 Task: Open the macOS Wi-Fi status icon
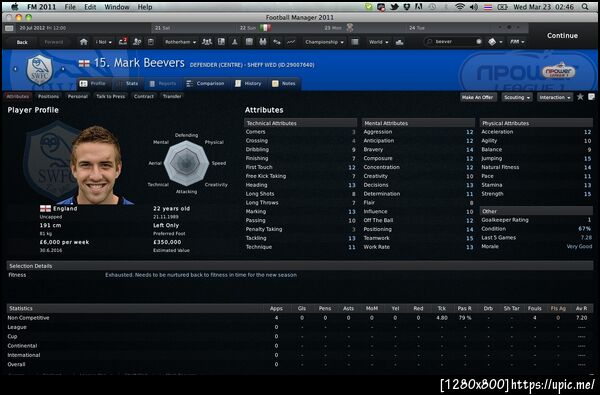point(460,7)
